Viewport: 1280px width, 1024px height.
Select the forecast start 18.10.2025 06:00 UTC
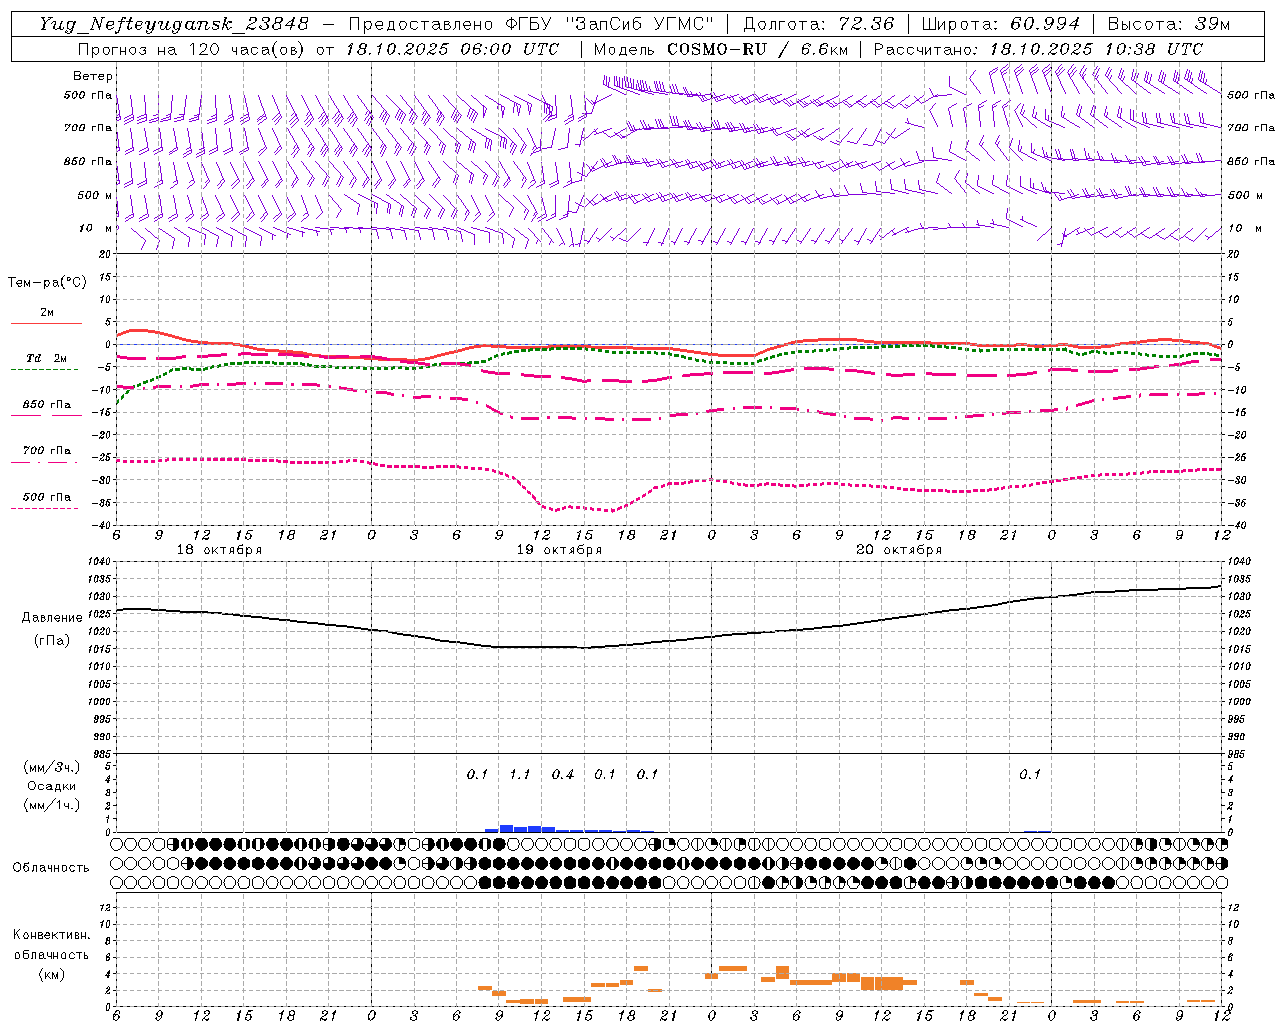coord(453,49)
